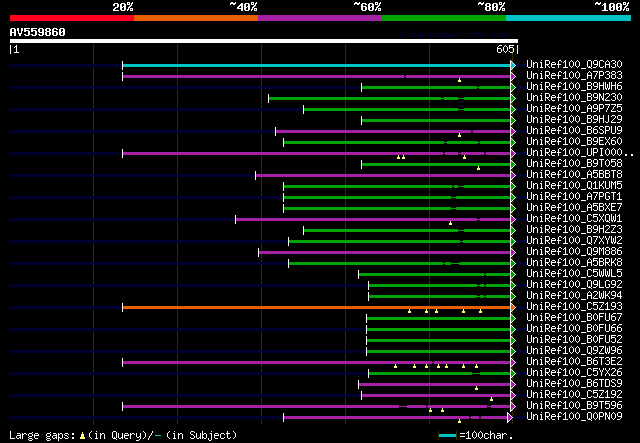Screen dimensions: 640x443
Task: Open the UniRef100_Q9CA30 hit label
Action: click(574, 65)
